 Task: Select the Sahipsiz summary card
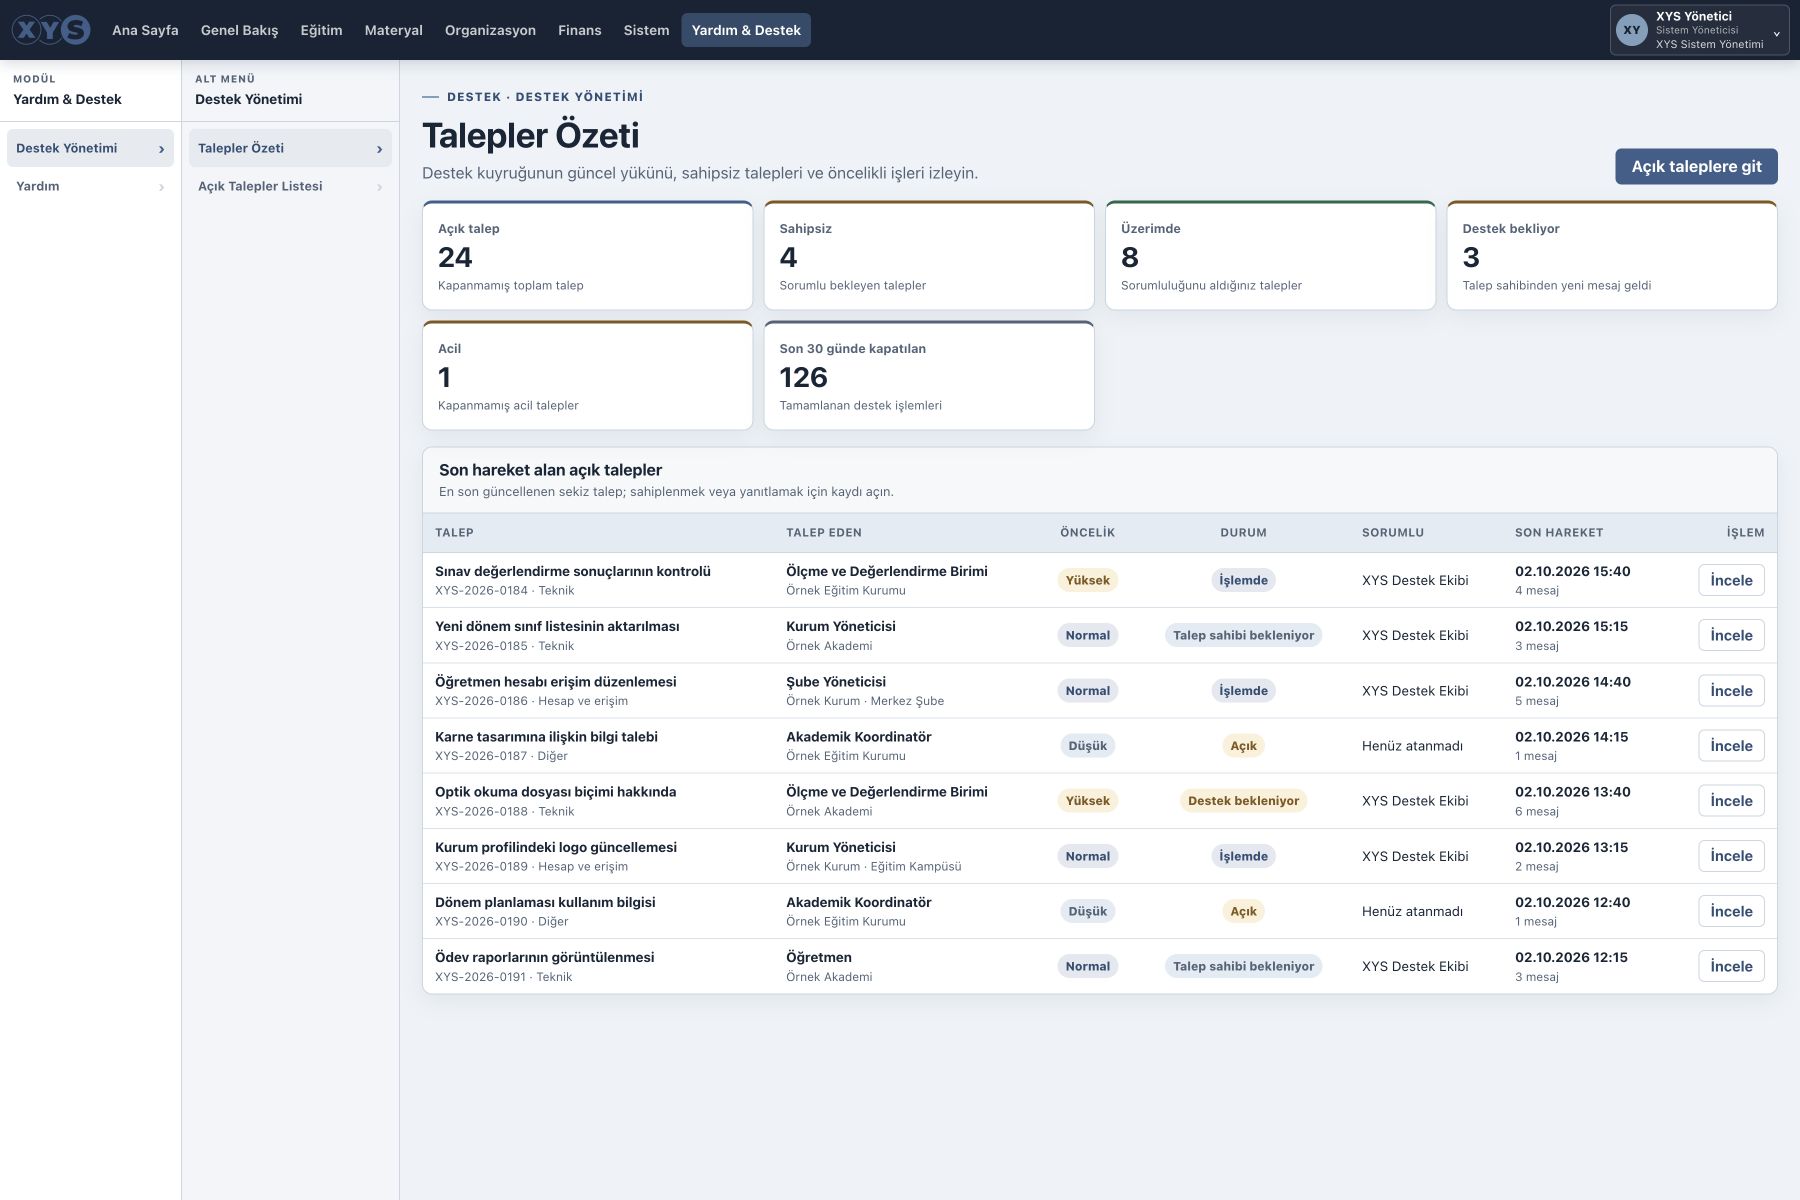click(929, 255)
